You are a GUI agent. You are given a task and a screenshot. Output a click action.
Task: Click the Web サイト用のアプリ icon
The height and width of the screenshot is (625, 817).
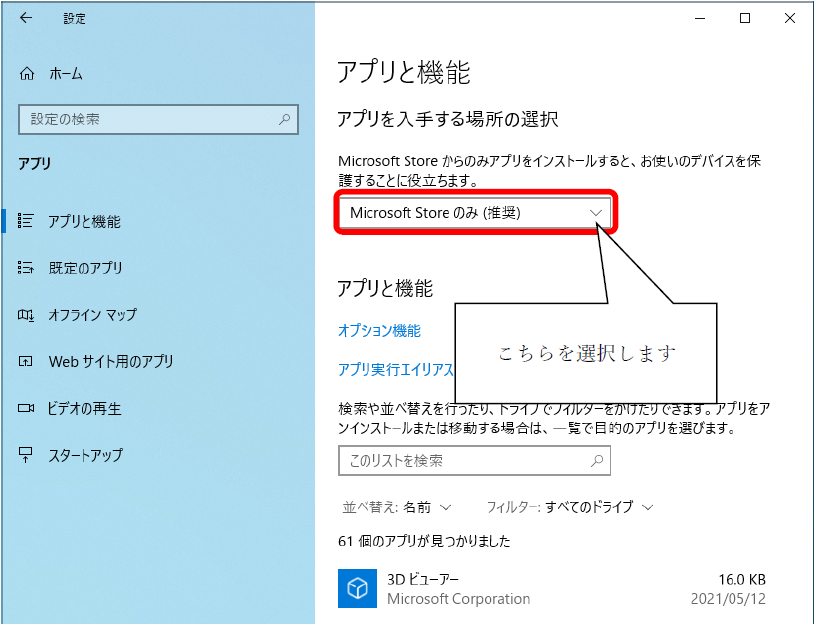click(x=27, y=362)
